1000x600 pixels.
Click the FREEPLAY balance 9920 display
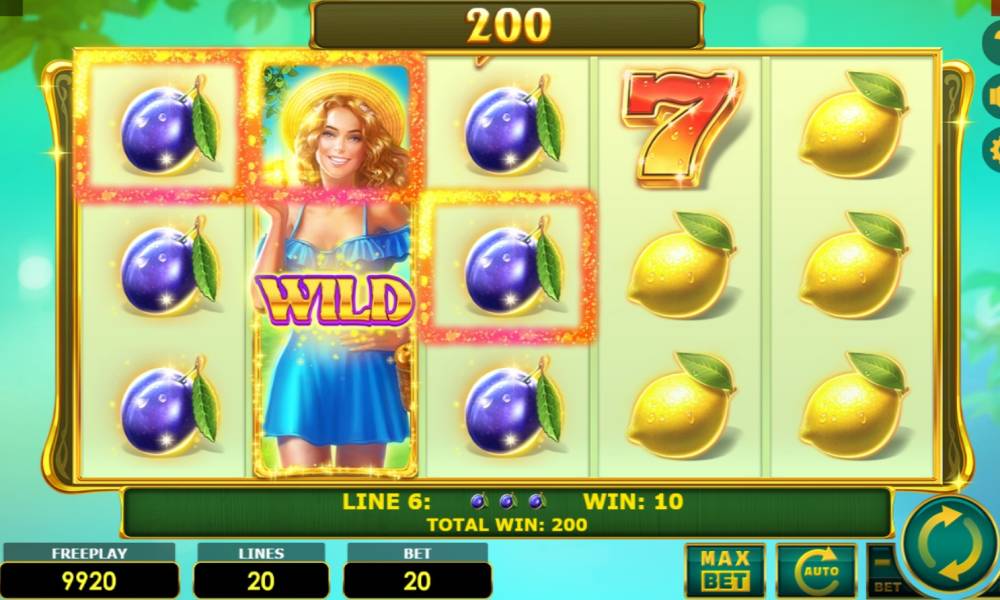point(89,580)
